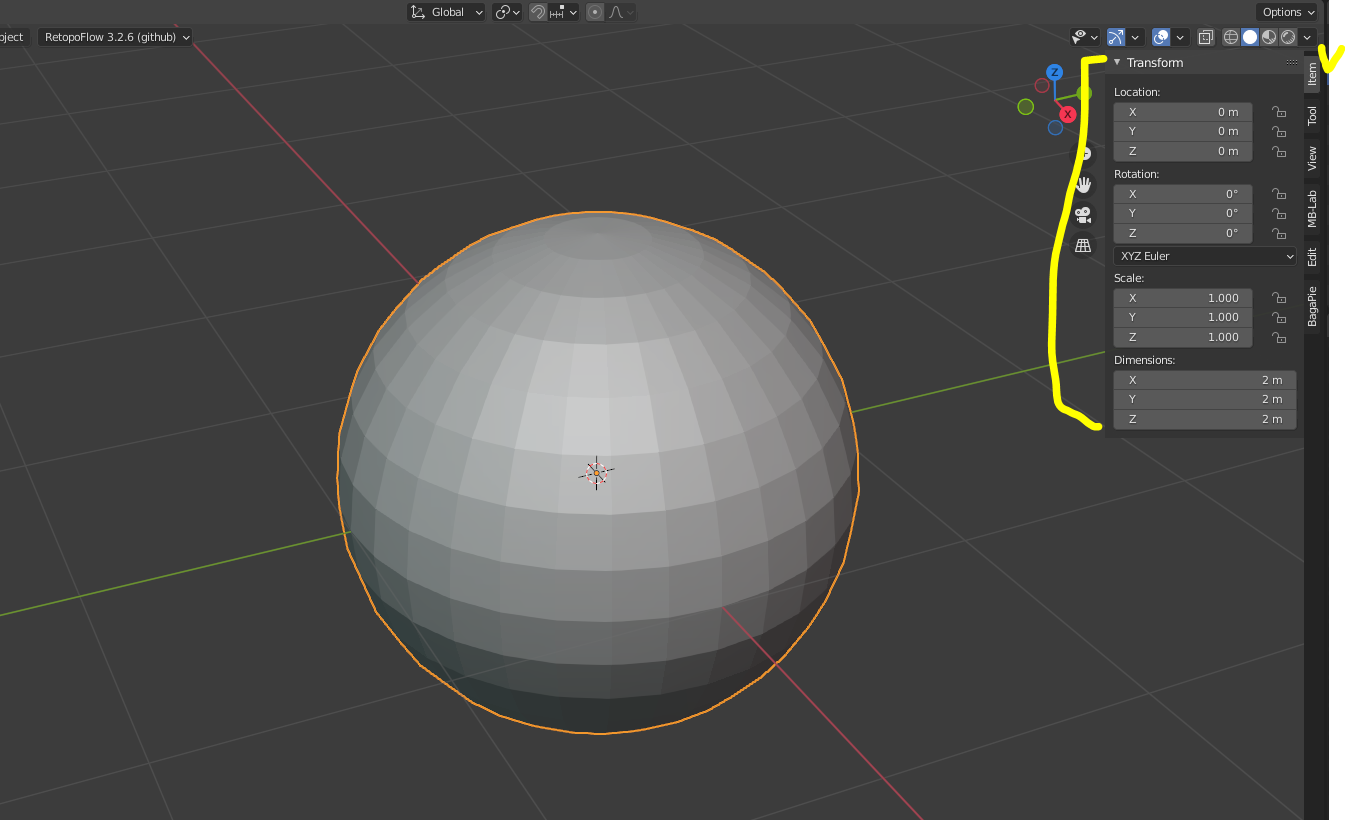Click the Transform panel drag grip
The height and width of the screenshot is (820, 1345).
coord(1291,62)
